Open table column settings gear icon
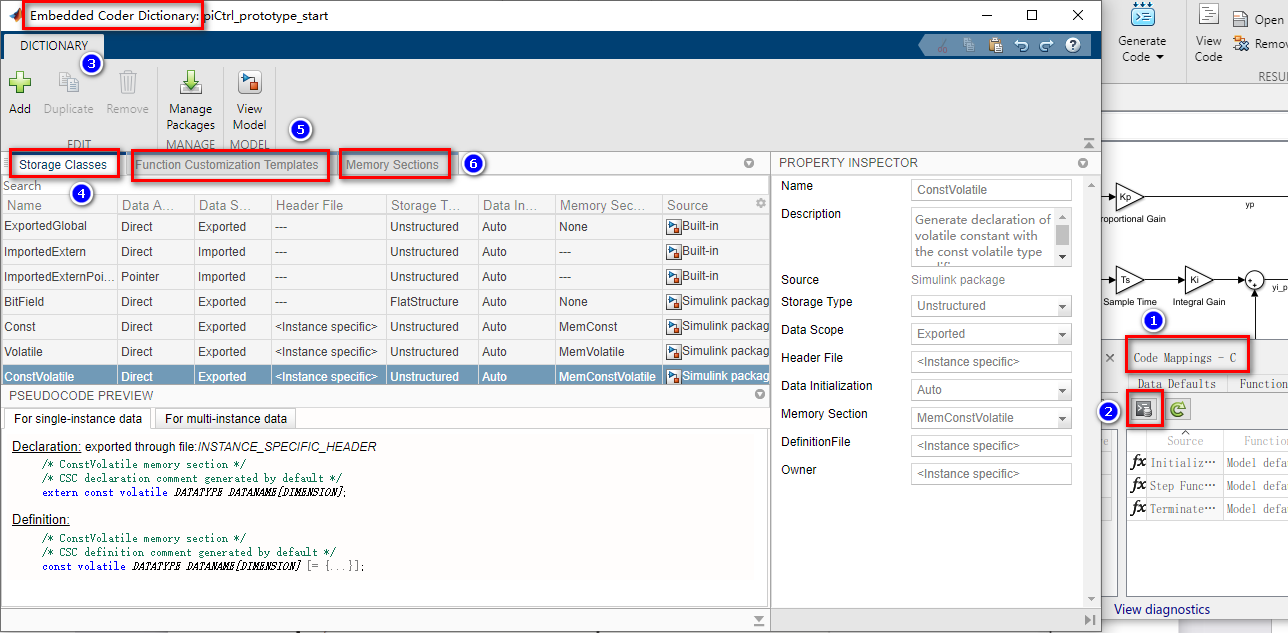 click(x=761, y=203)
